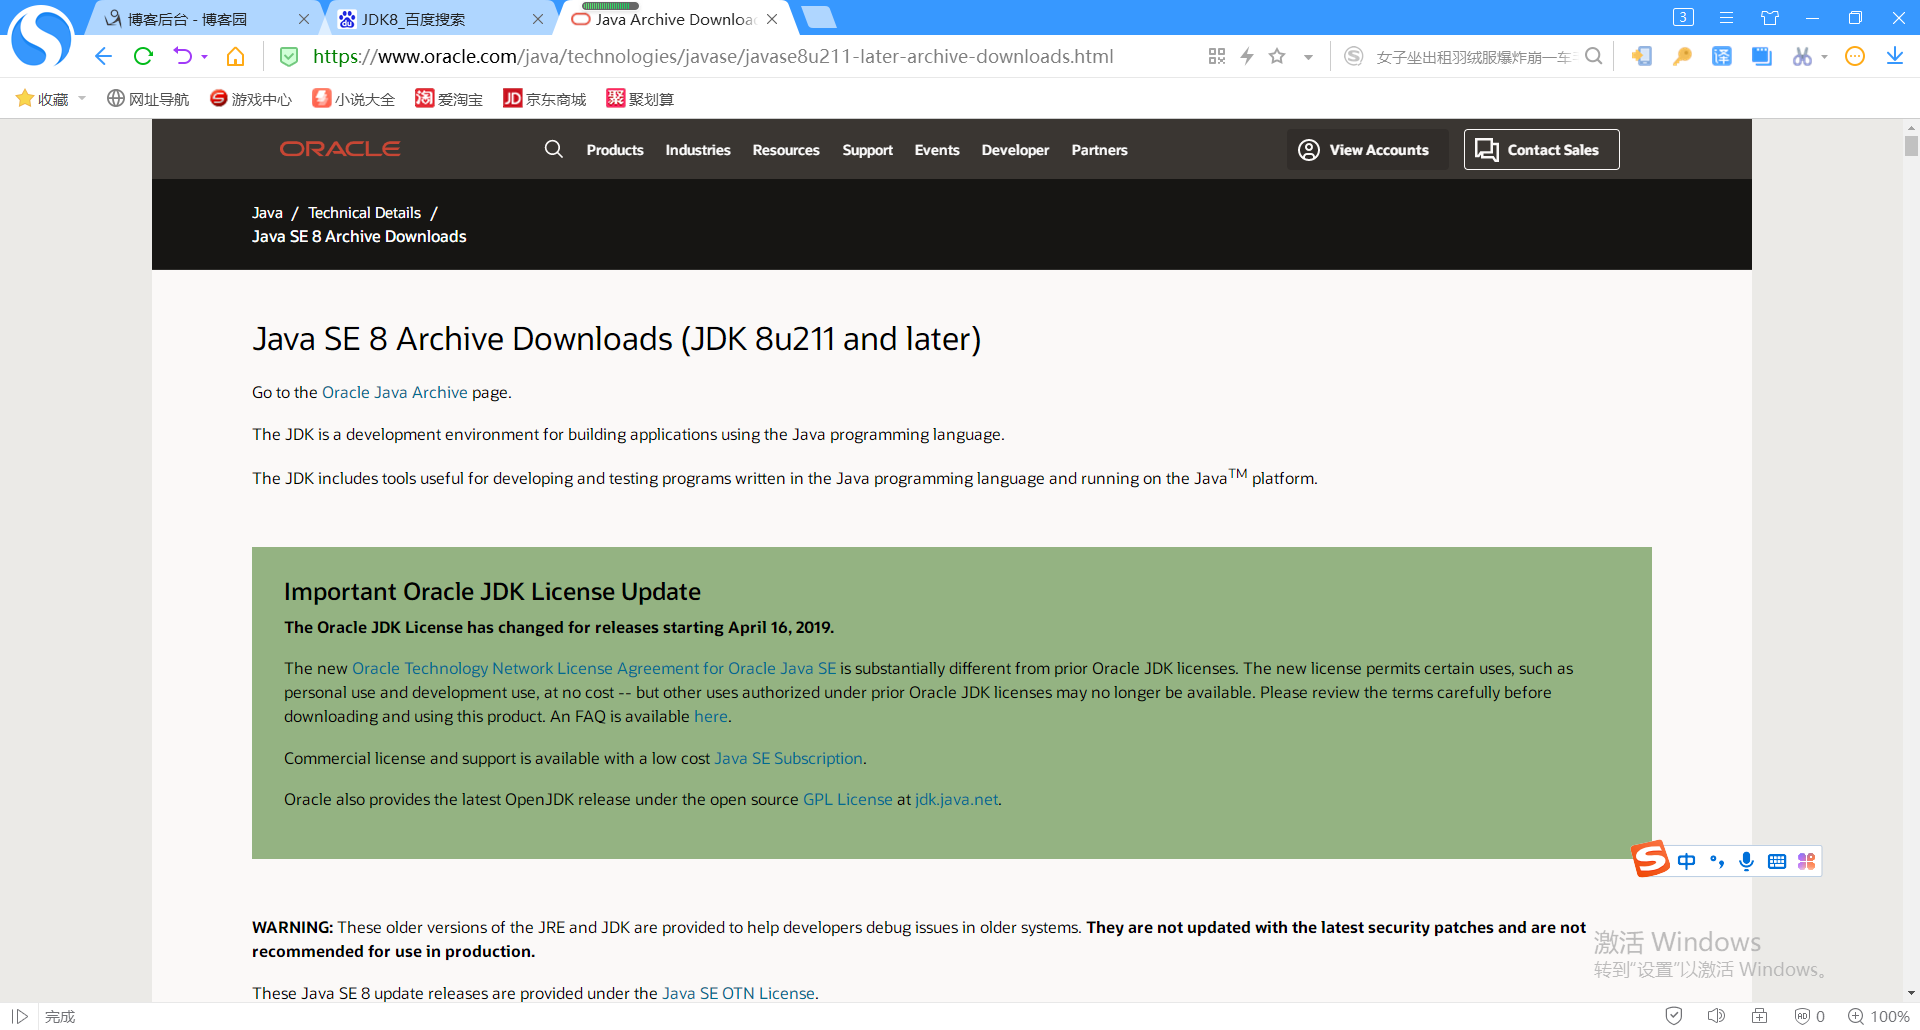Bookmark this page with the star icon

[x=1277, y=56]
